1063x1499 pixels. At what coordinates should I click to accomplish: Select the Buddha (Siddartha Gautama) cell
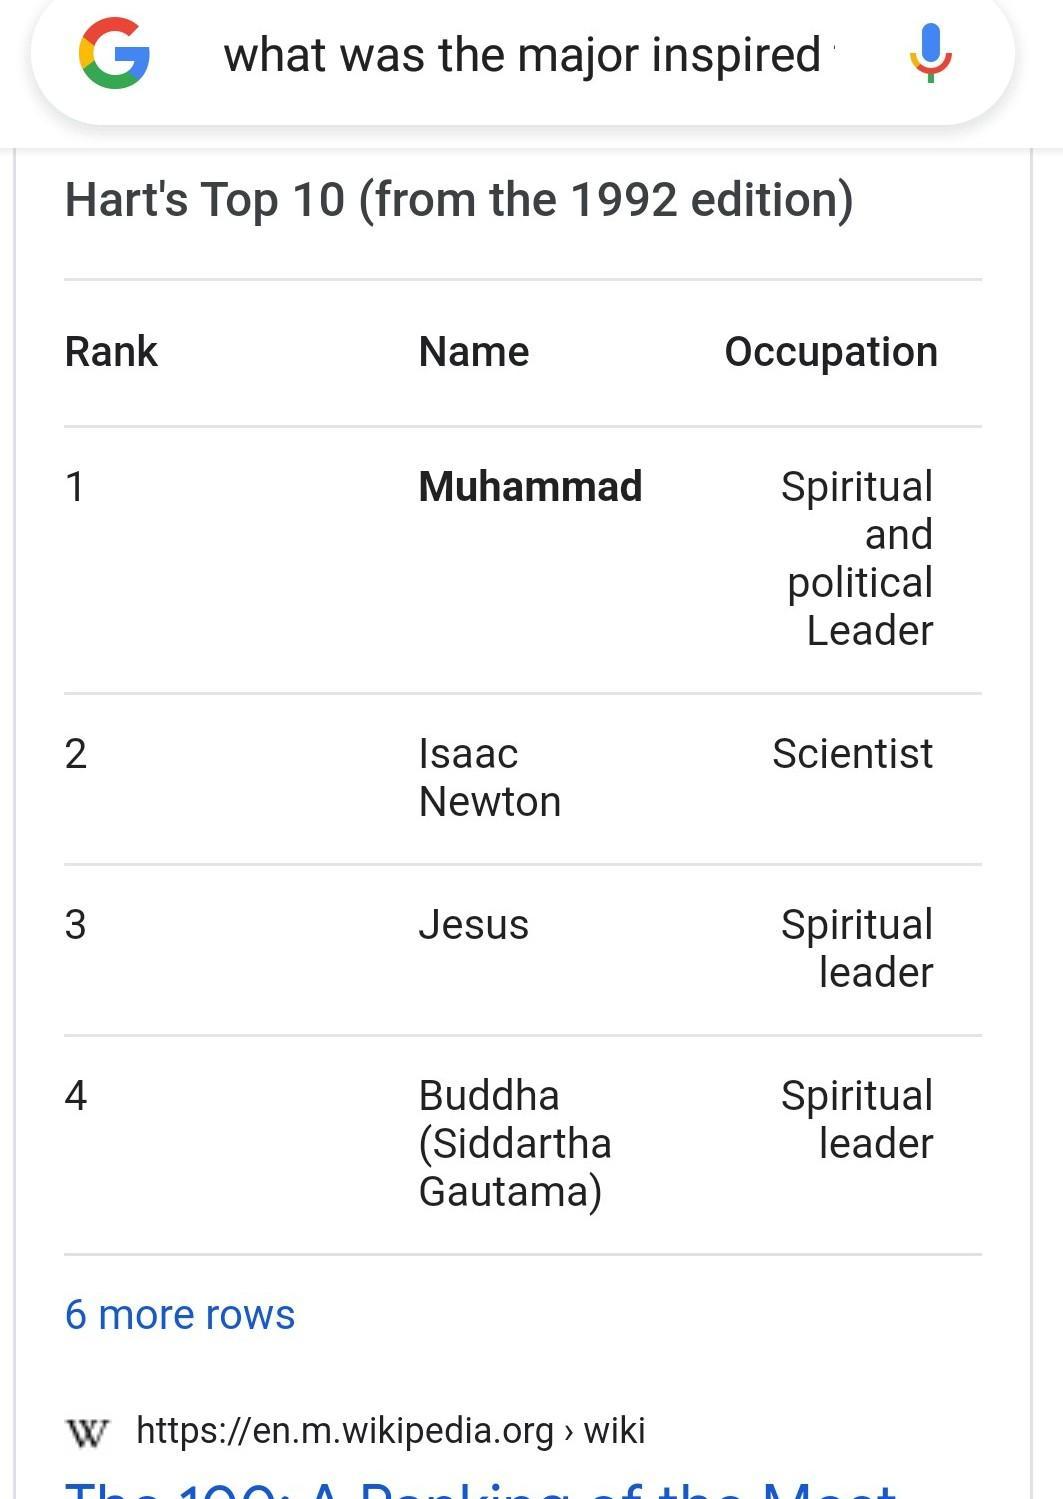coord(515,1143)
